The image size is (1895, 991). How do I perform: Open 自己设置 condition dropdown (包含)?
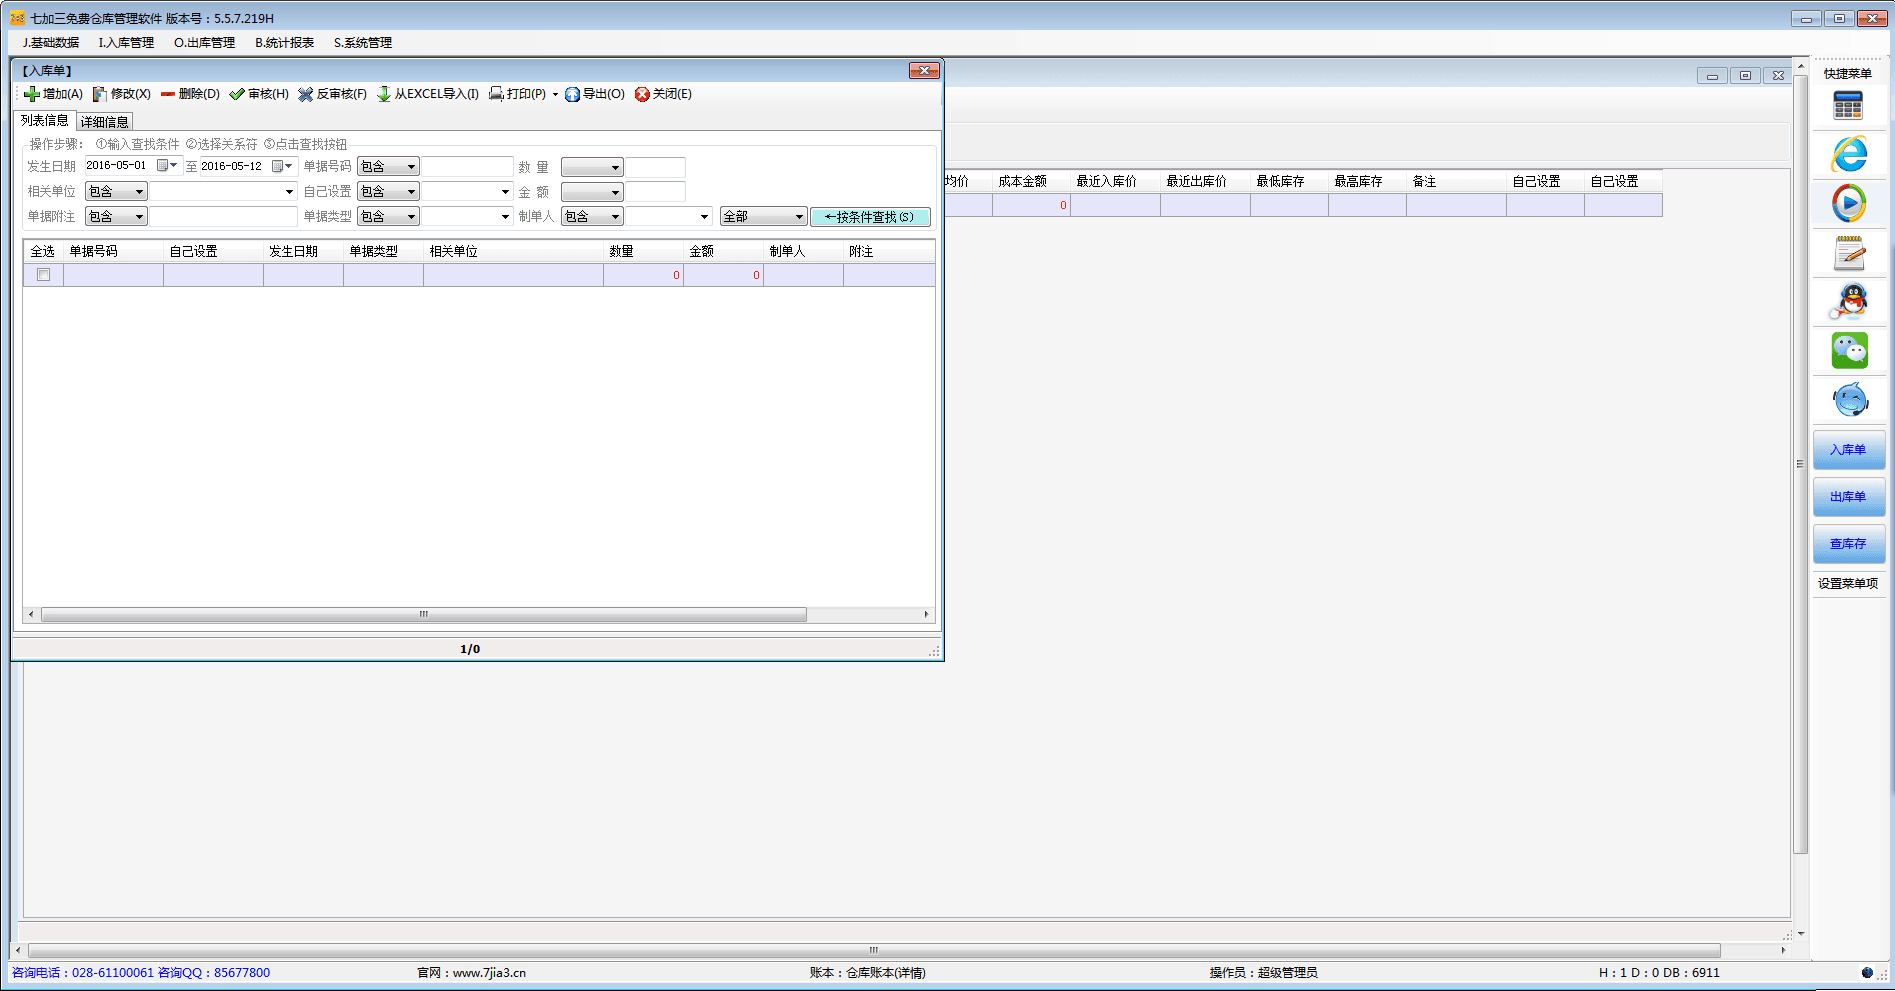(388, 192)
